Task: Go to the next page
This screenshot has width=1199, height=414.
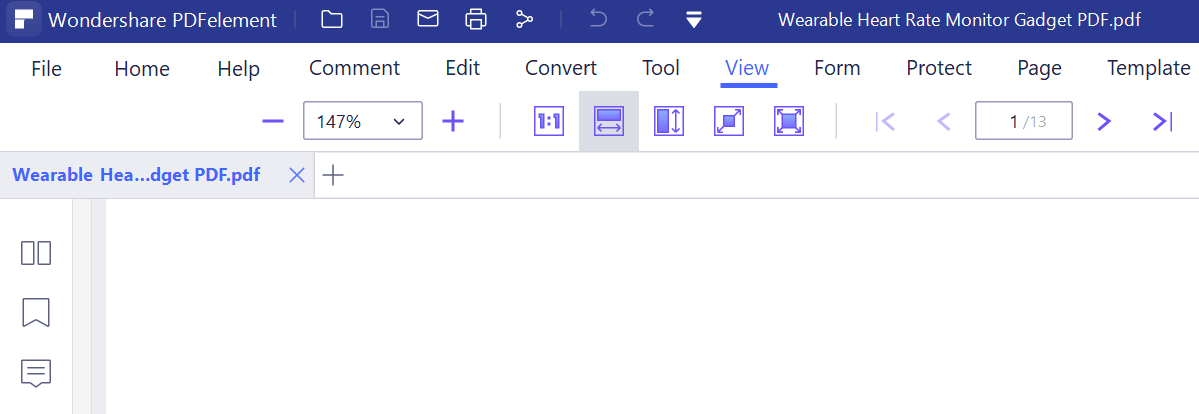Action: point(1103,121)
